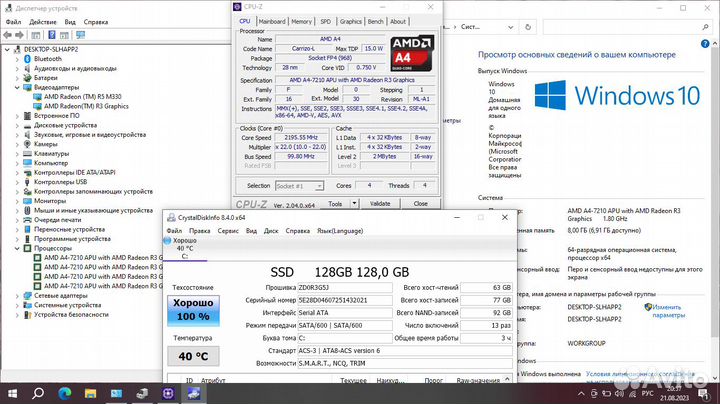Click the volume icon in system tray
This screenshot has height=404, width=720.
click(619, 394)
